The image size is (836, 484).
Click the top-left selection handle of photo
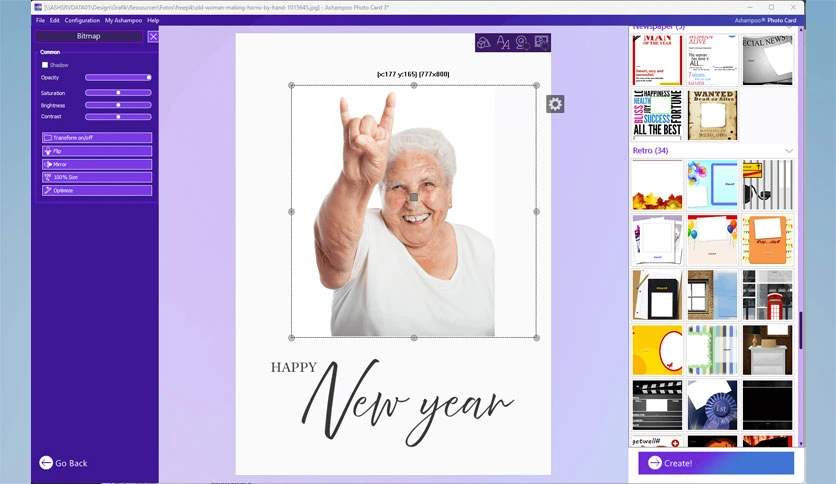tap(292, 85)
